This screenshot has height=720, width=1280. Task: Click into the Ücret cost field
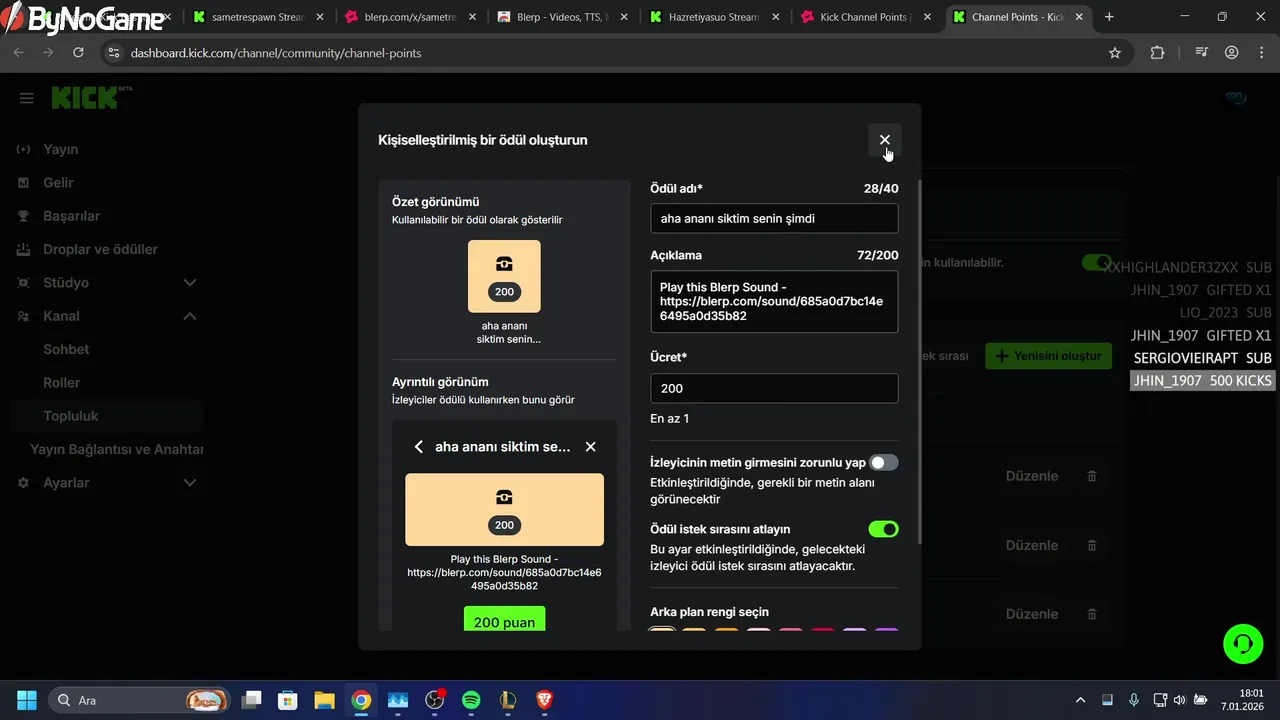[774, 388]
